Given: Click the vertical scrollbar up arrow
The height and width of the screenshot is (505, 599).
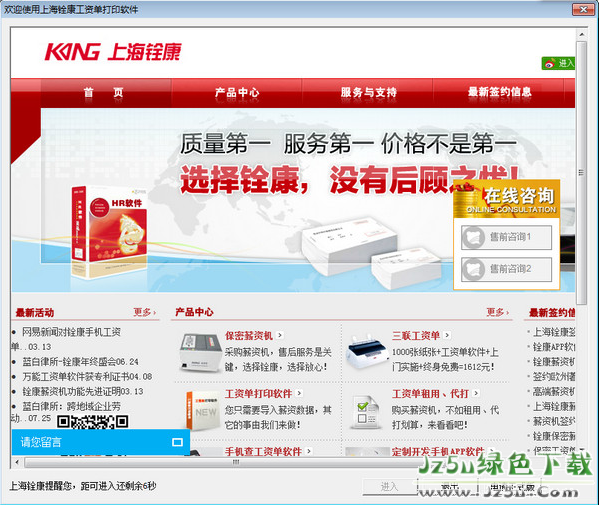Looking at the screenshot, I should click(x=581, y=34).
